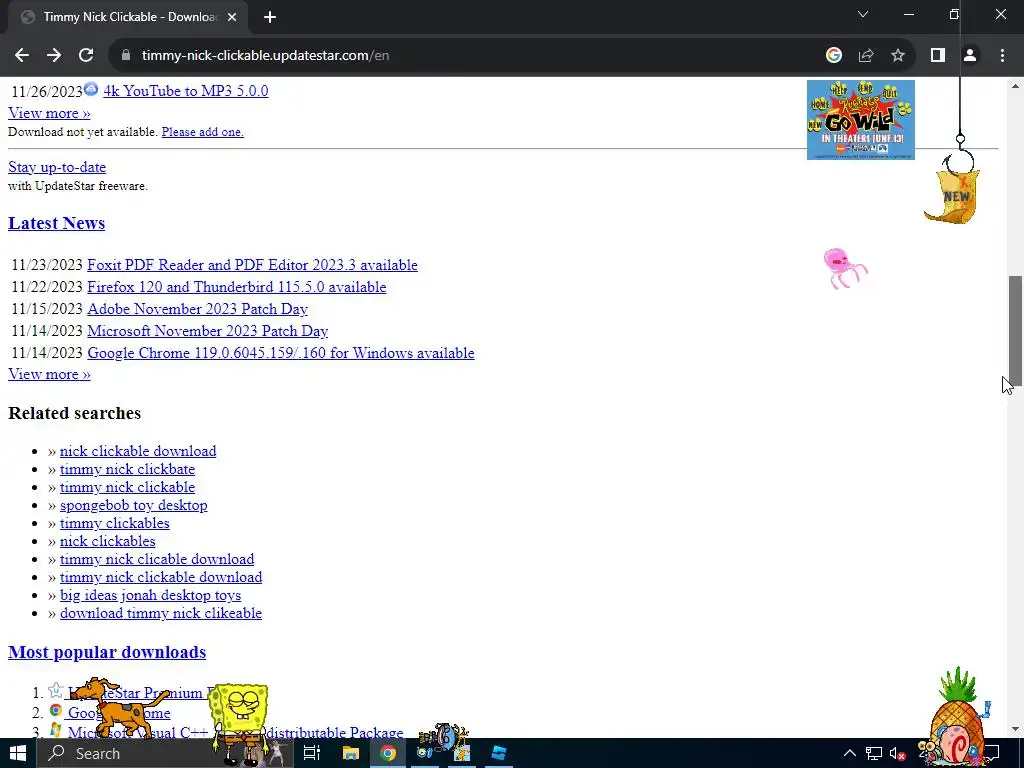
Task: Switch to Chrome in the taskbar
Action: [388, 753]
